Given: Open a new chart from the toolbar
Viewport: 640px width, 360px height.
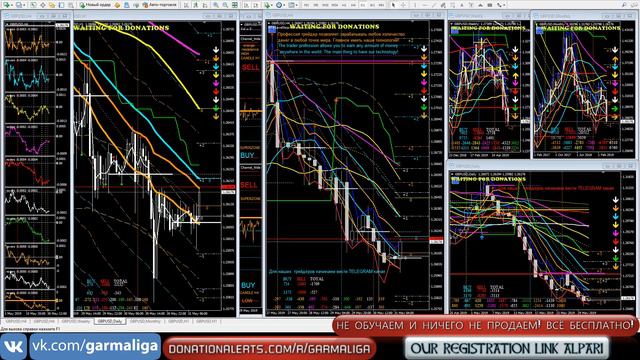Looking at the screenshot, I should (x=6, y=5).
